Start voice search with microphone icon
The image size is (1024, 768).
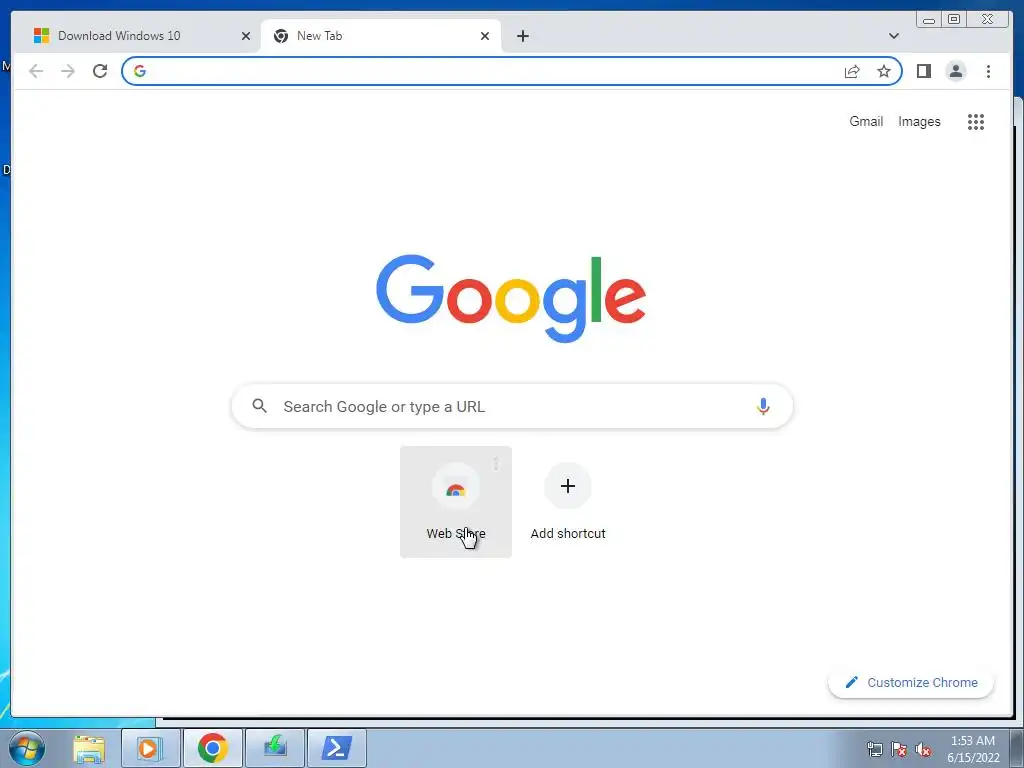coord(763,406)
